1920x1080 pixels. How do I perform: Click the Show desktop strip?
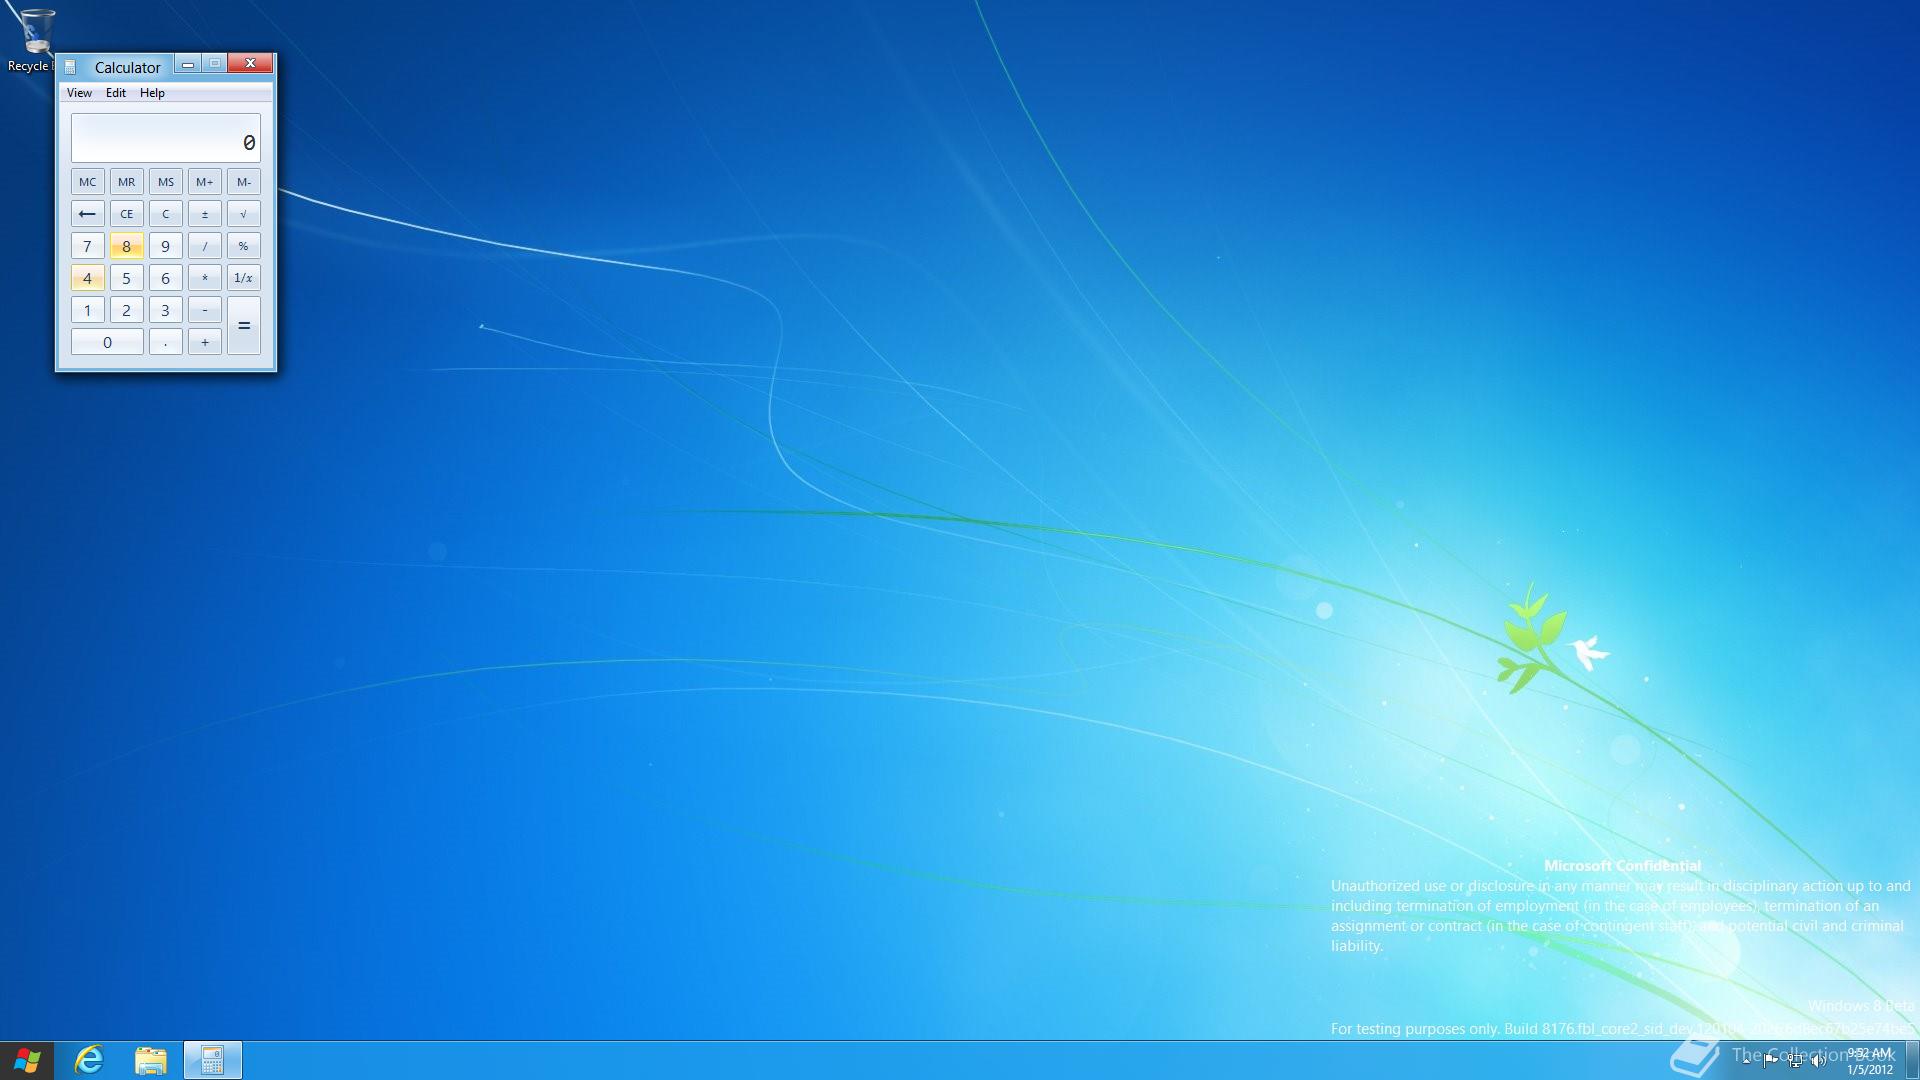coord(1912,1060)
